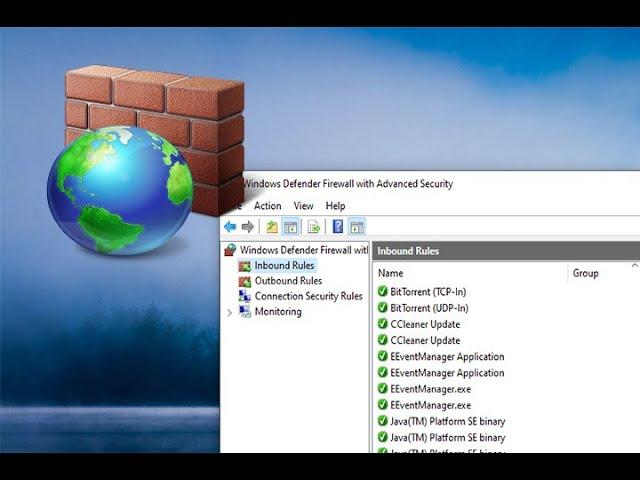Click green check icon of second Java(TM) Platform rule
Screen dimensions: 640x480
click(x=382, y=437)
